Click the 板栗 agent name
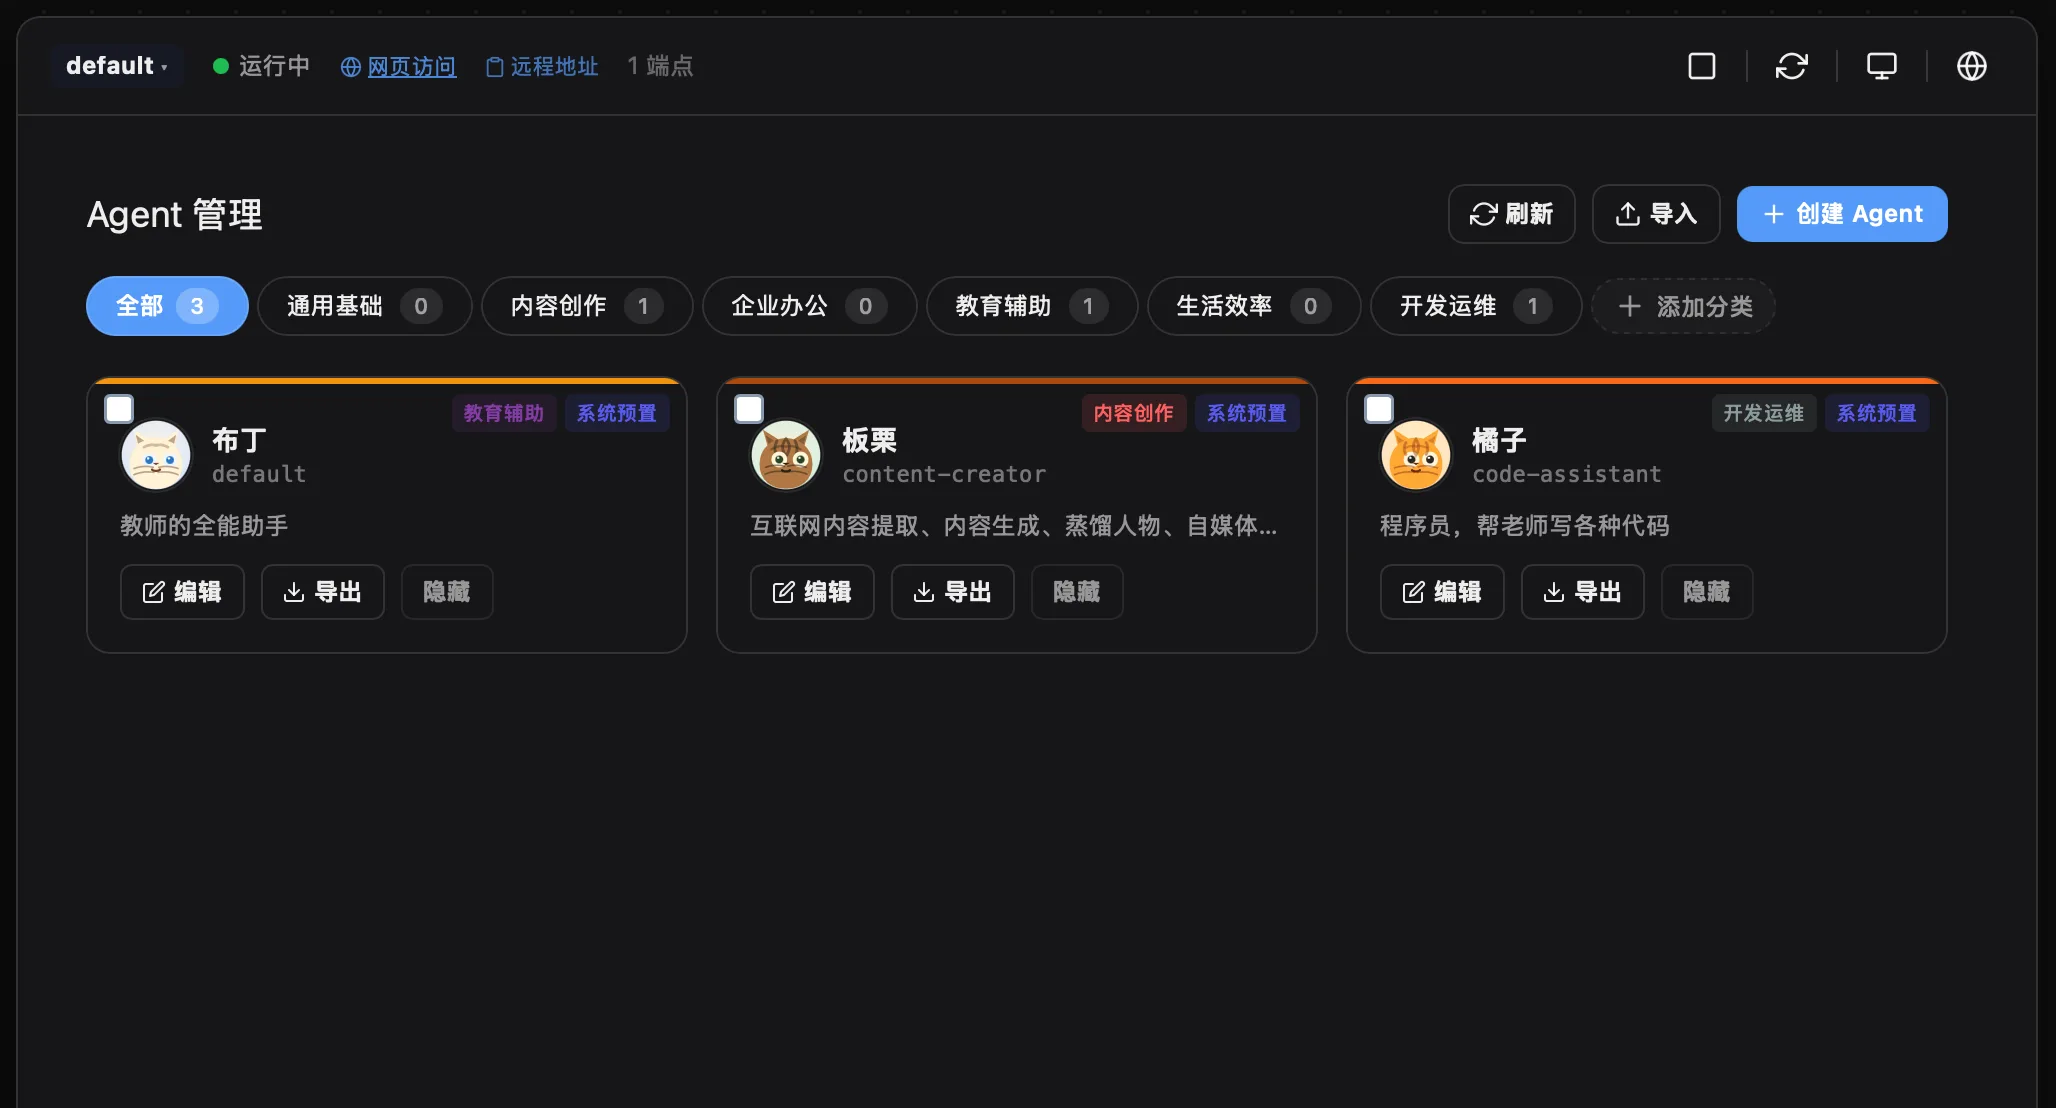This screenshot has width=2056, height=1108. tap(869, 440)
